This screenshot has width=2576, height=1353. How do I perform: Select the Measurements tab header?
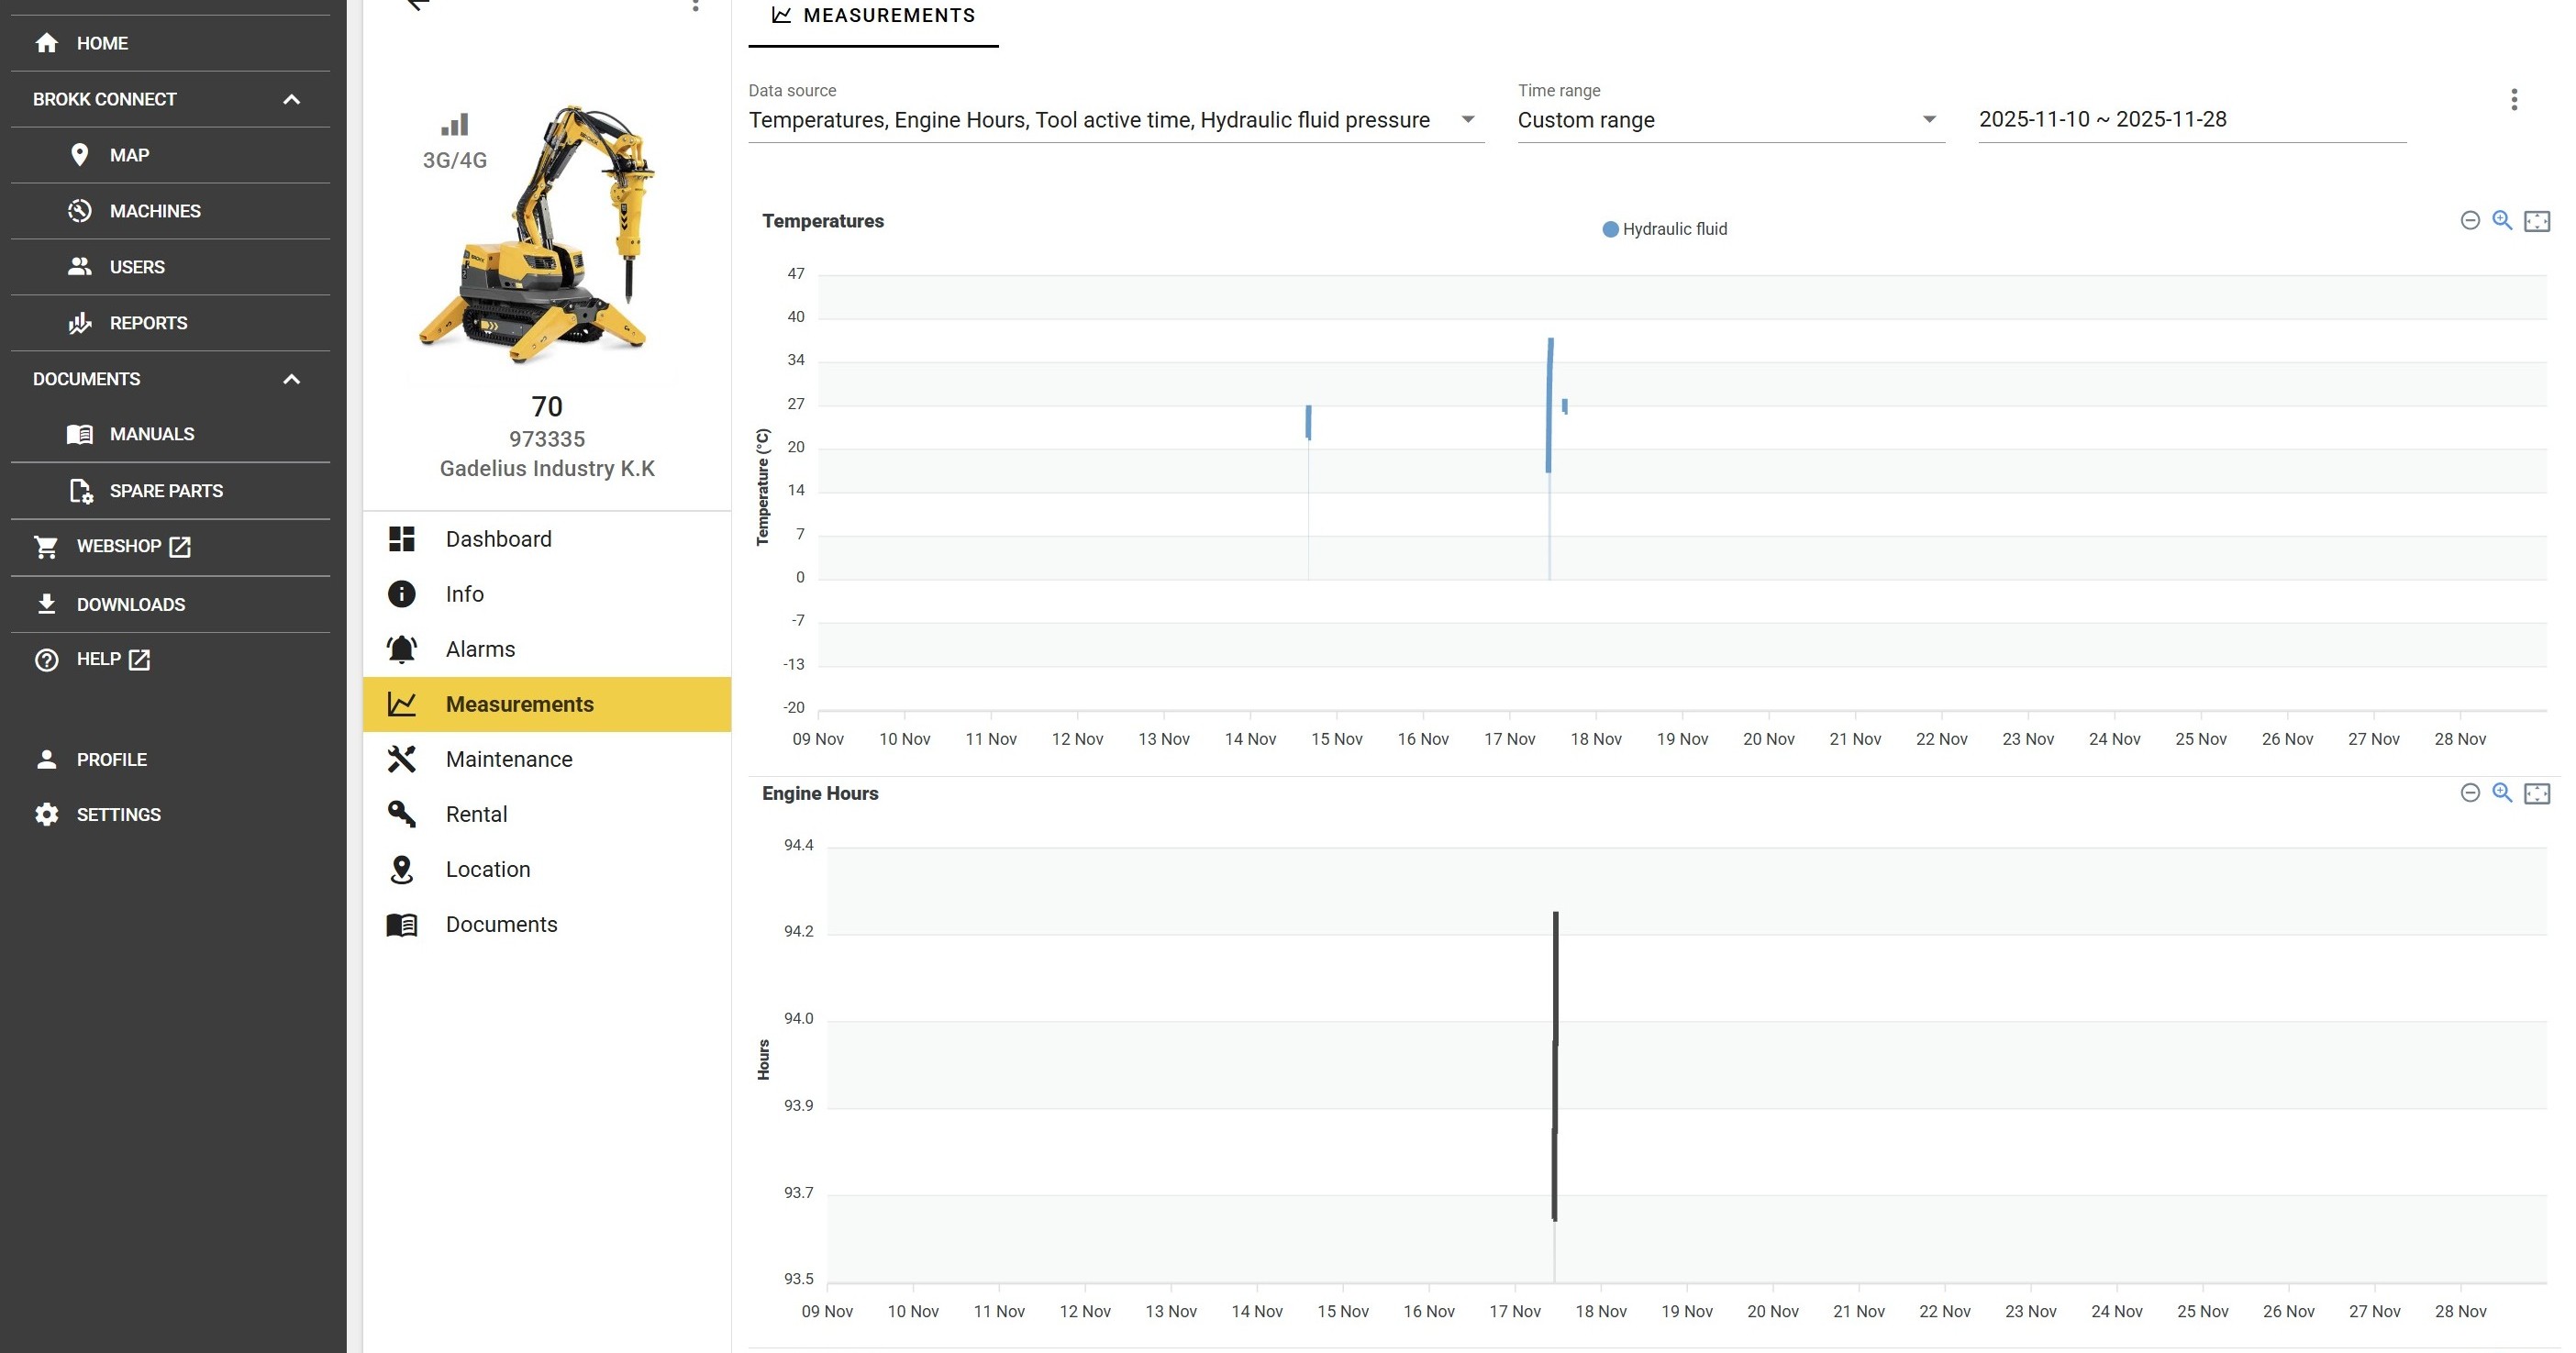[x=873, y=16]
